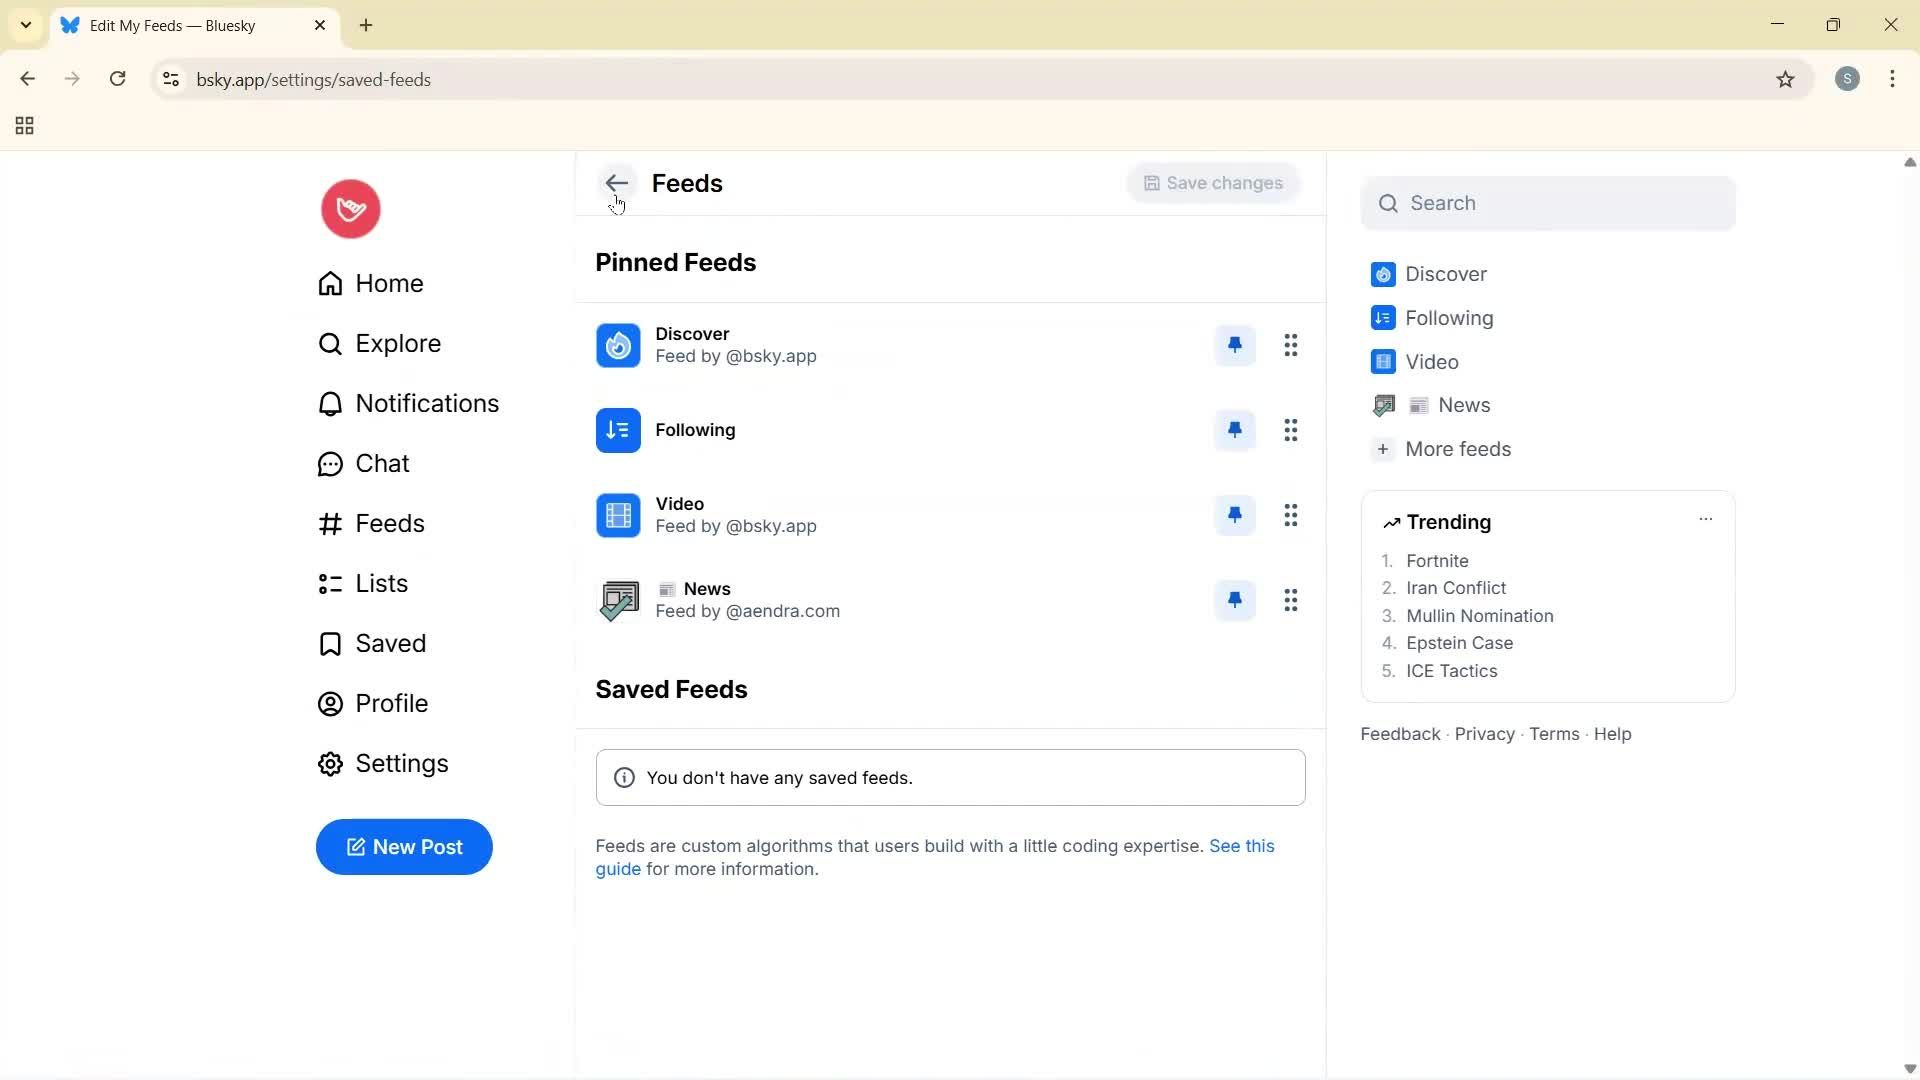The height and width of the screenshot is (1080, 1920).
Task: Open the Trending panel options menu
Action: point(1706,519)
